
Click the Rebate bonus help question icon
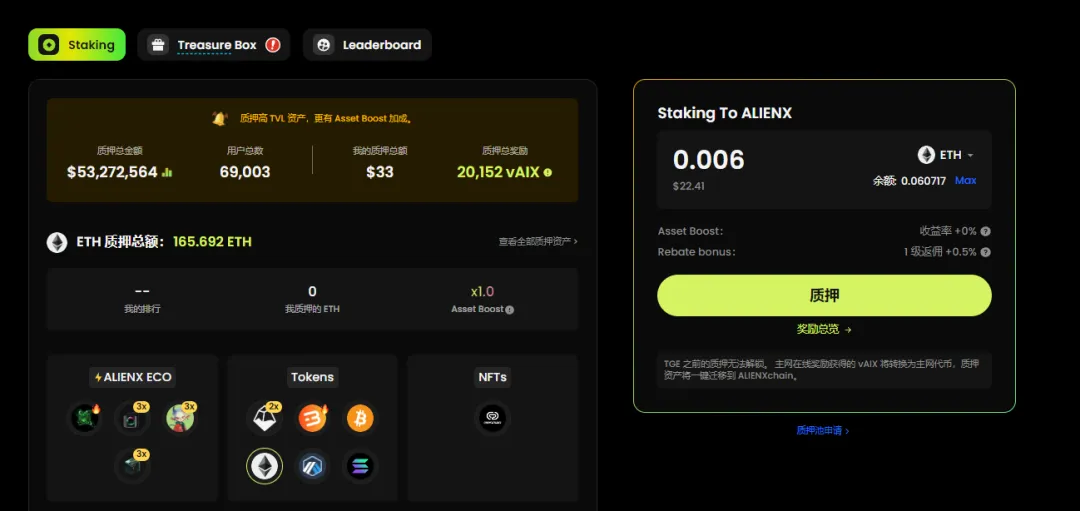(986, 252)
